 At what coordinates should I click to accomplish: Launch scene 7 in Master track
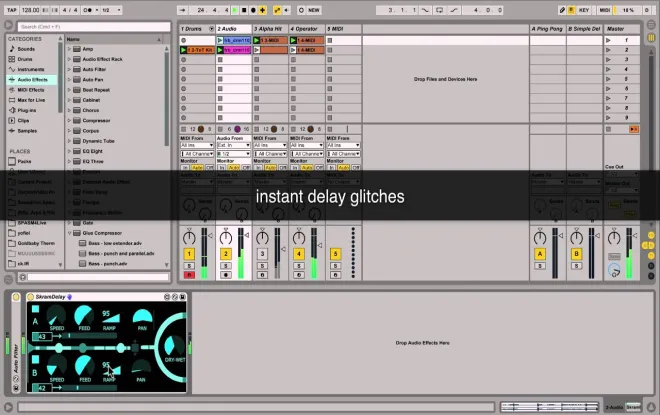coord(608,98)
